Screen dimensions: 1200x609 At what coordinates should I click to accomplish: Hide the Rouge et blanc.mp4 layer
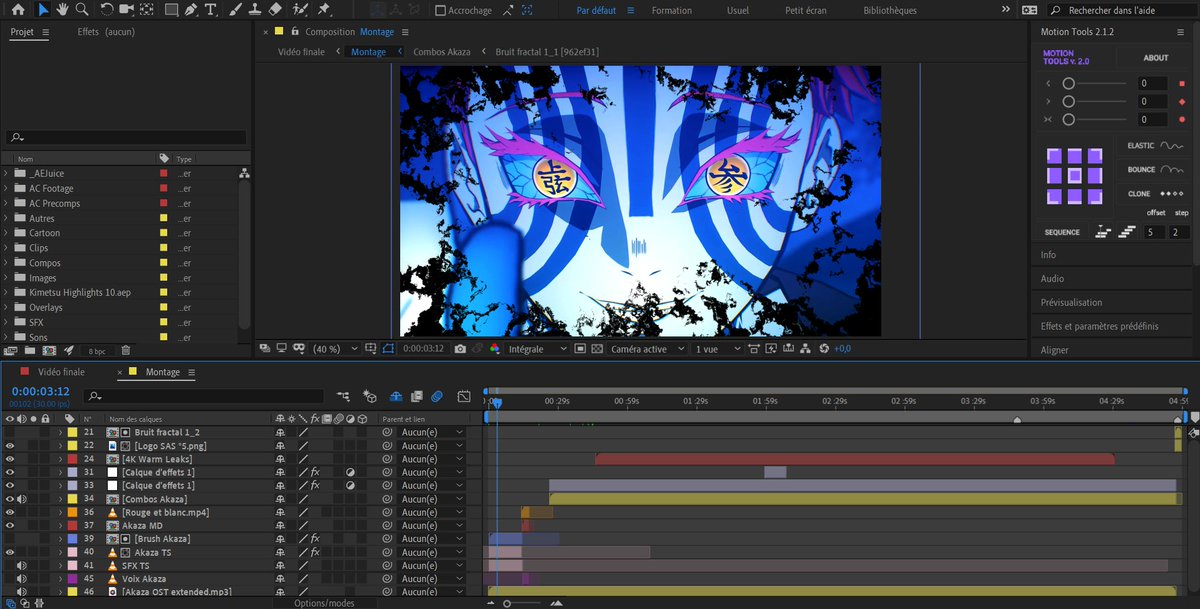10,512
